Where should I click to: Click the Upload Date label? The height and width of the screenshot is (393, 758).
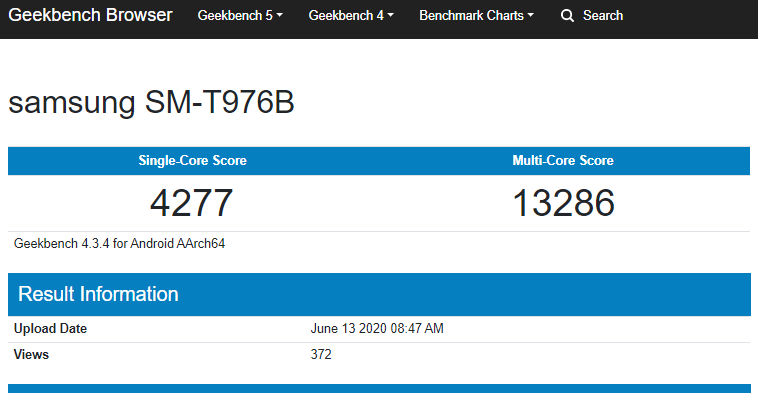(x=50, y=329)
